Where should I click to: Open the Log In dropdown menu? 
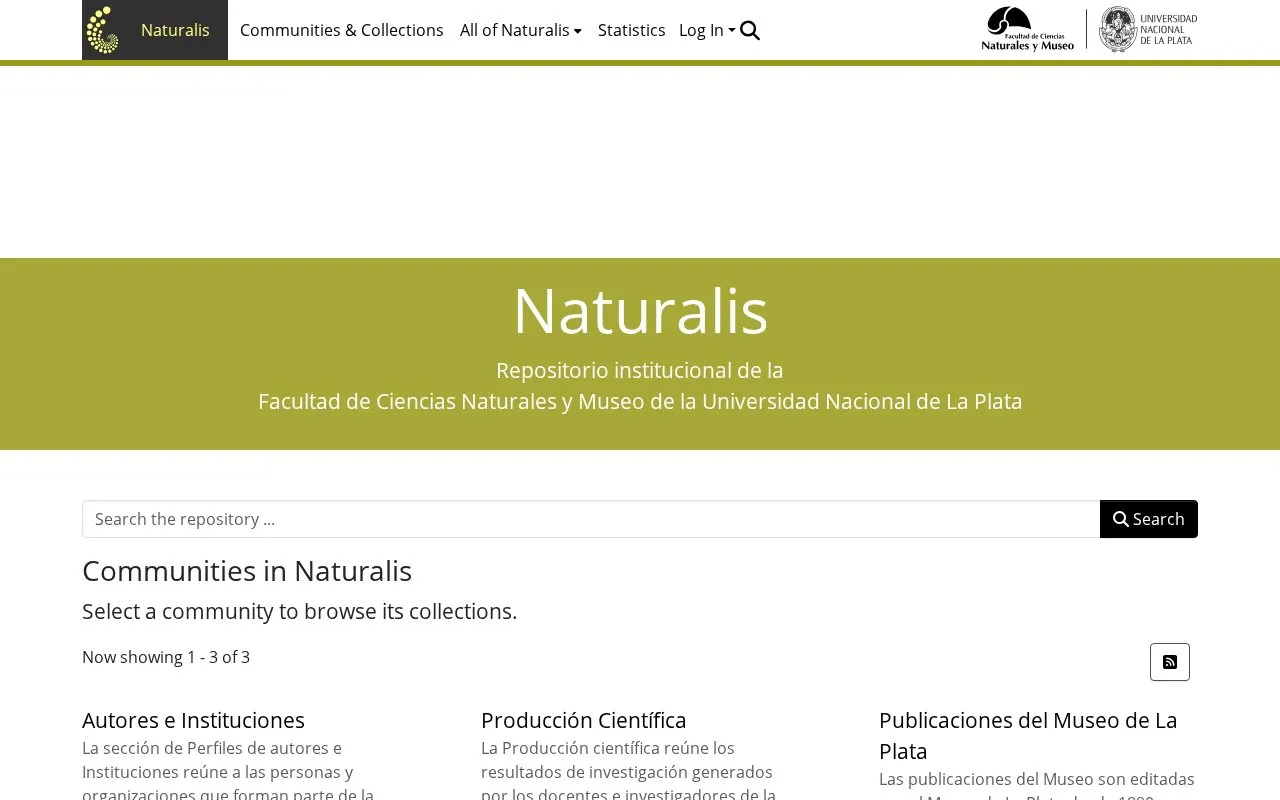click(707, 30)
